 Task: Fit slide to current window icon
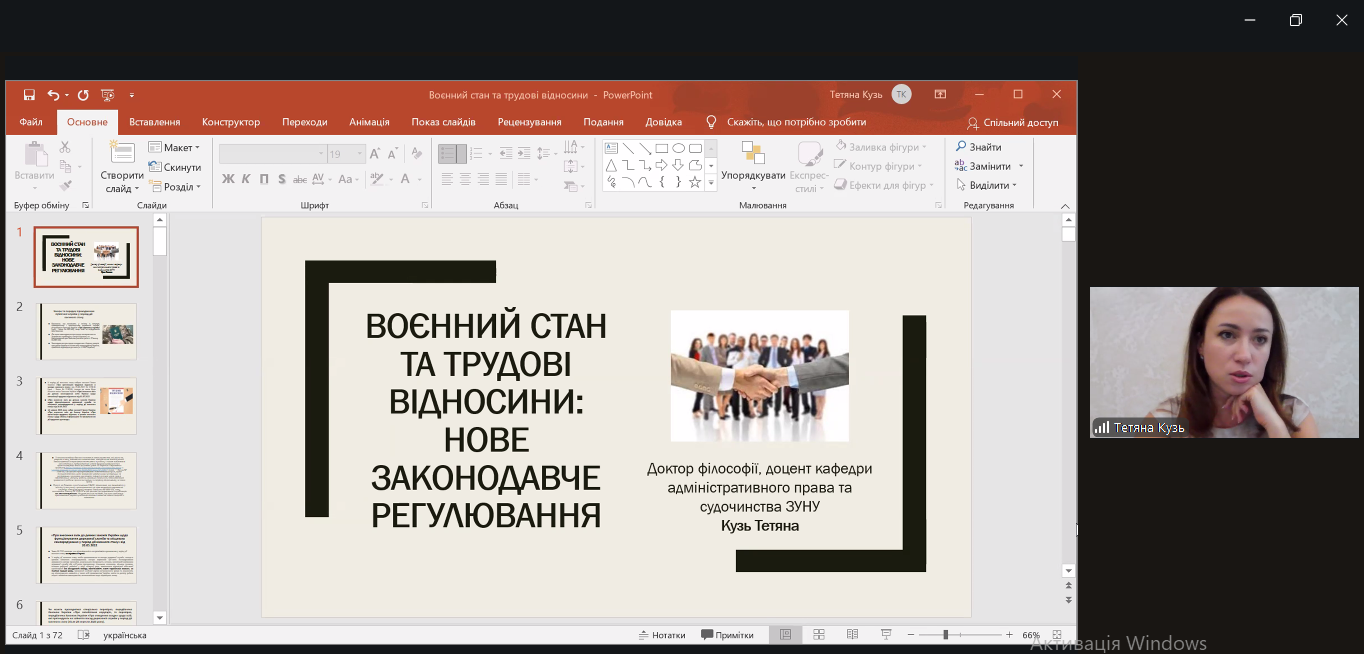tap(1057, 635)
